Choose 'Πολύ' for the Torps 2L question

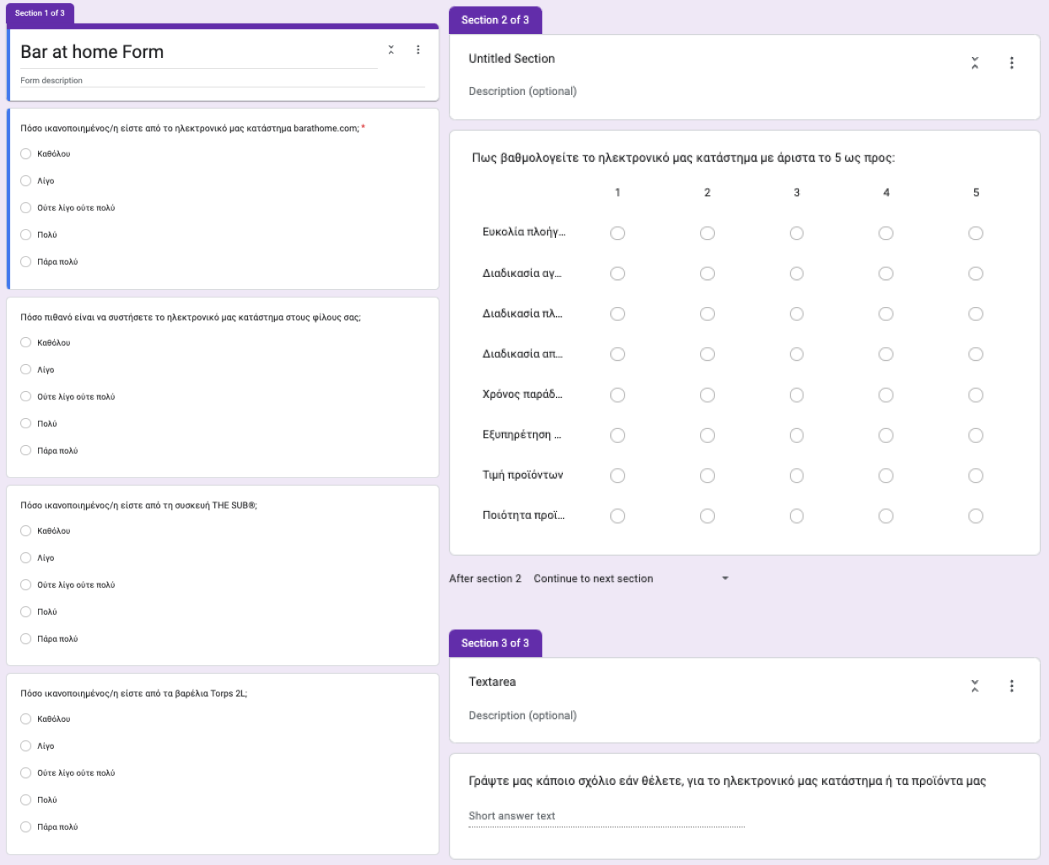(x=26, y=800)
